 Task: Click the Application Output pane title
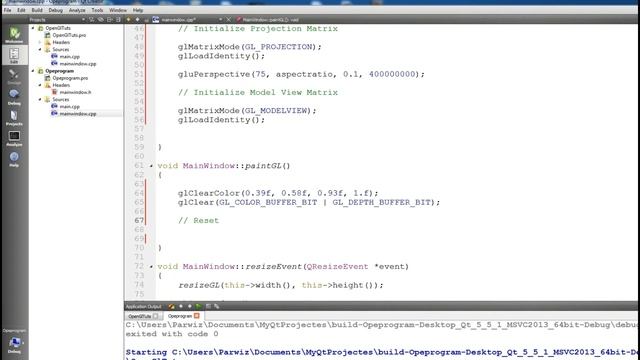(143, 307)
